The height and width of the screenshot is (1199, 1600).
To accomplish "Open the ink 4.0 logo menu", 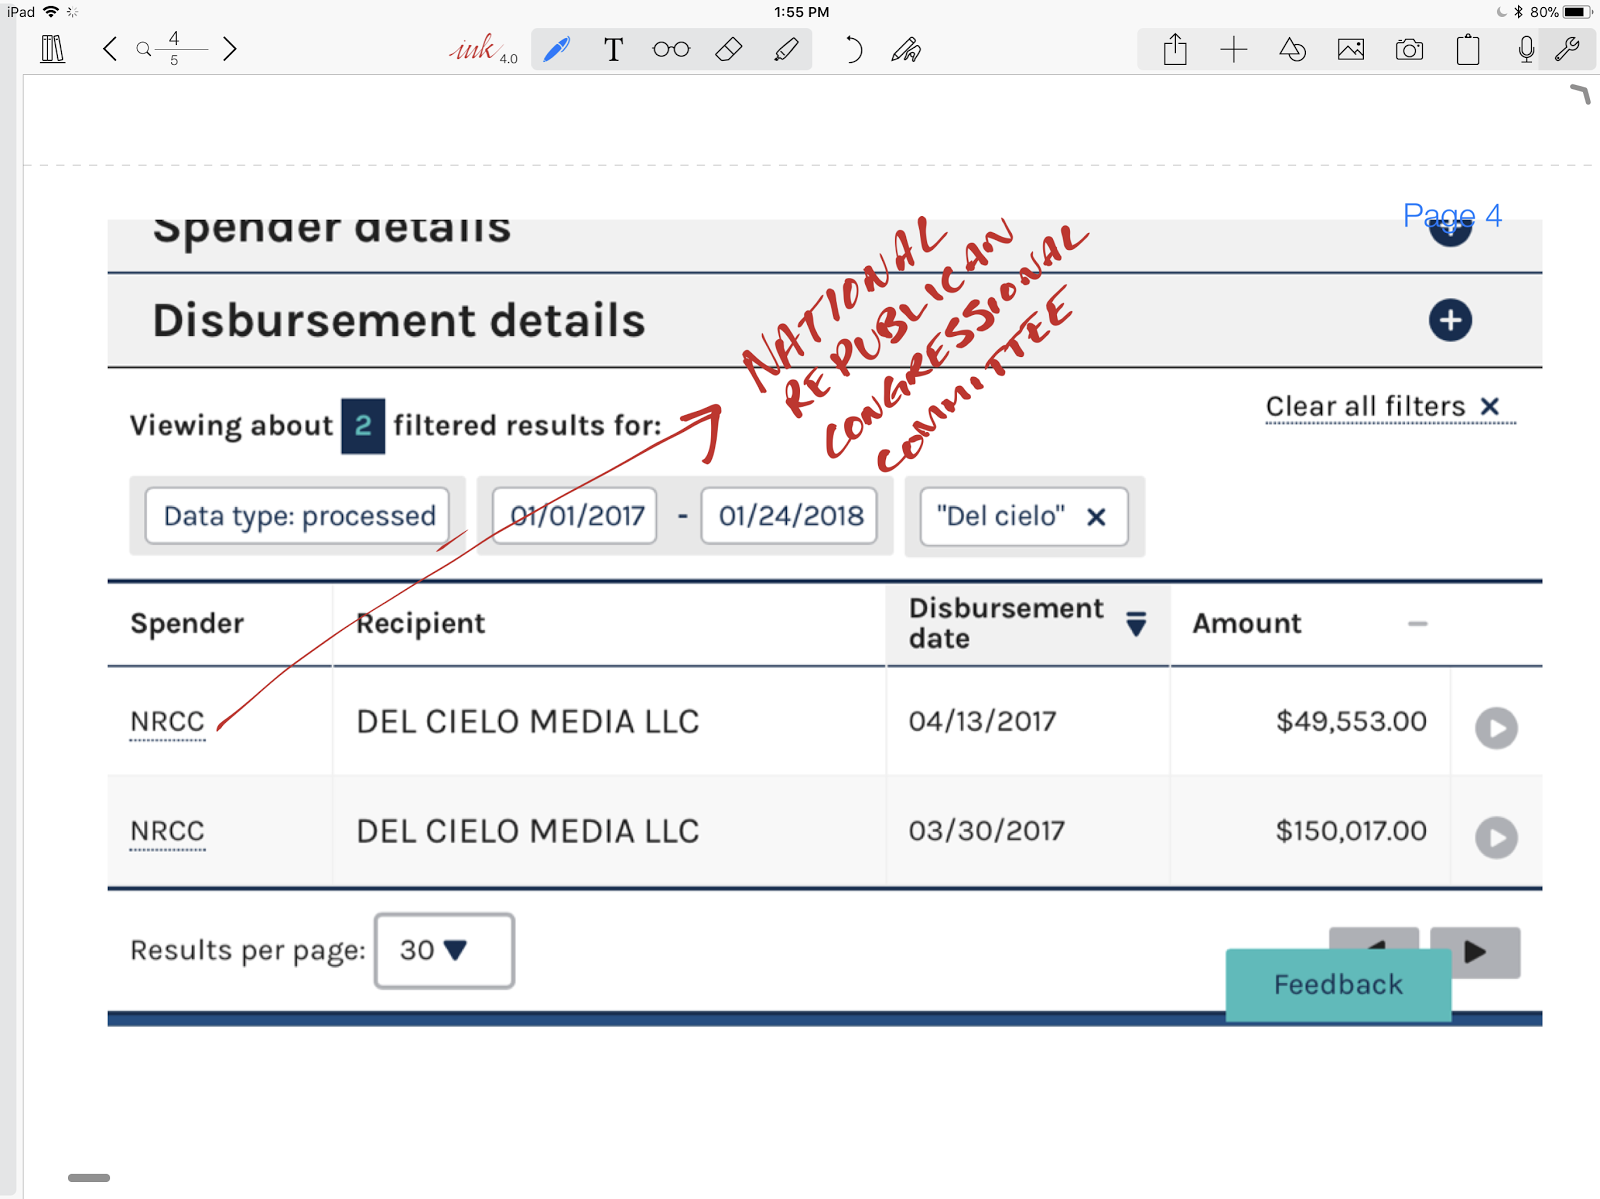I will tap(483, 49).
